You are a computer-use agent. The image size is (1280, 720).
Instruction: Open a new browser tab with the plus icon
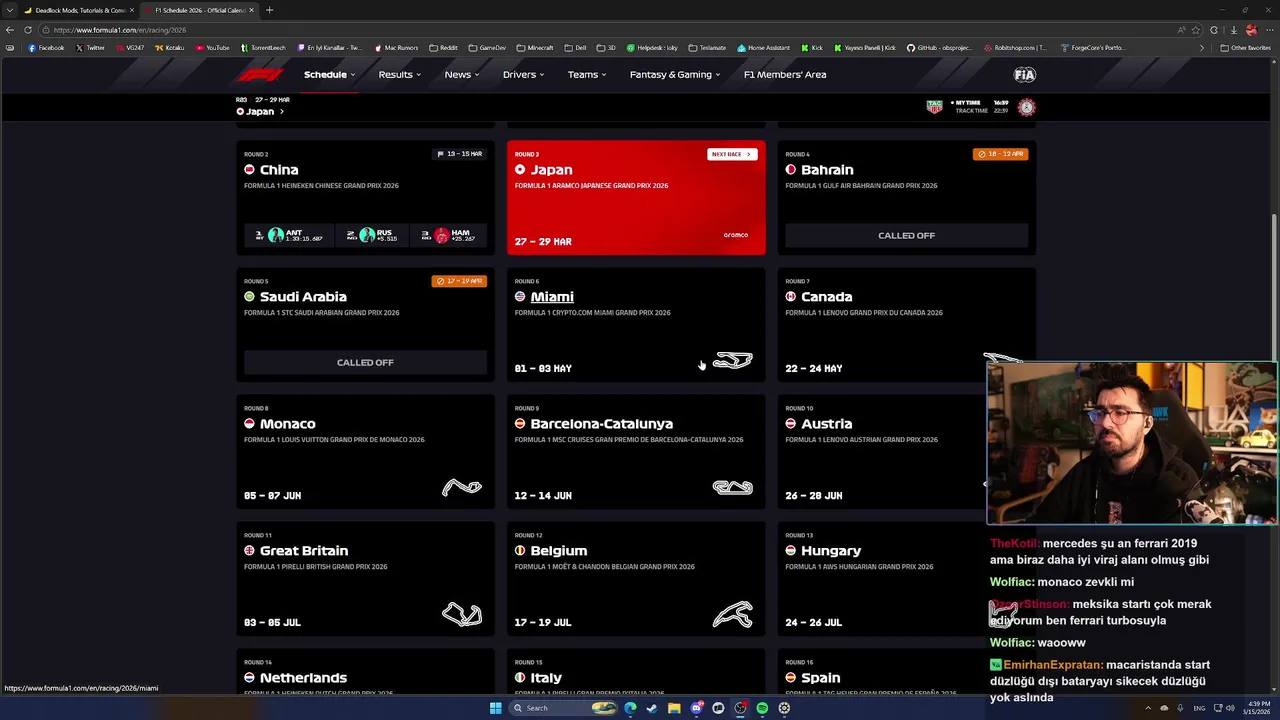coord(269,10)
